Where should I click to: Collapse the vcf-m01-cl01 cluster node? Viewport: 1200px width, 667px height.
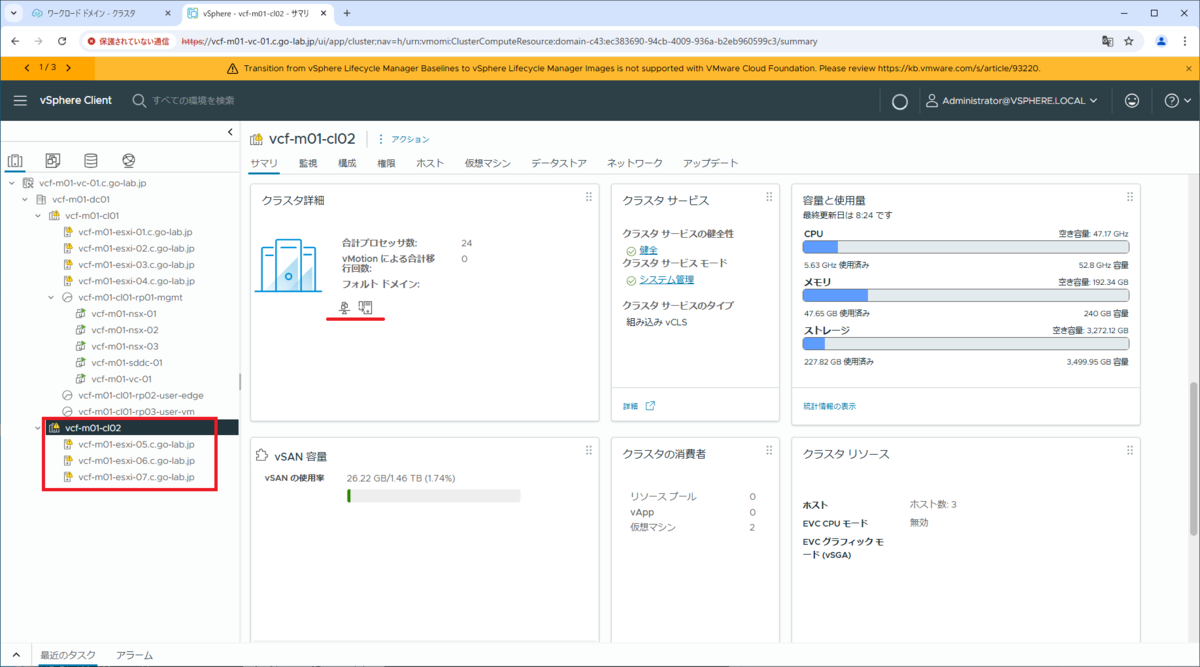click(38, 215)
